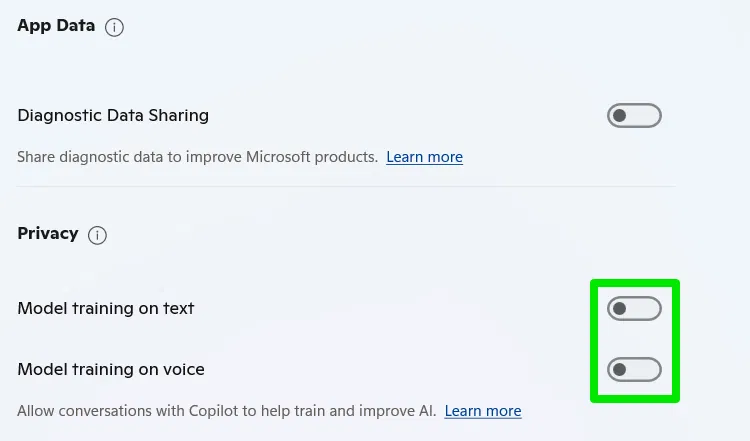This screenshot has height=441, width=750.
Task: Turn on Model training on voice
Action: coord(634,369)
